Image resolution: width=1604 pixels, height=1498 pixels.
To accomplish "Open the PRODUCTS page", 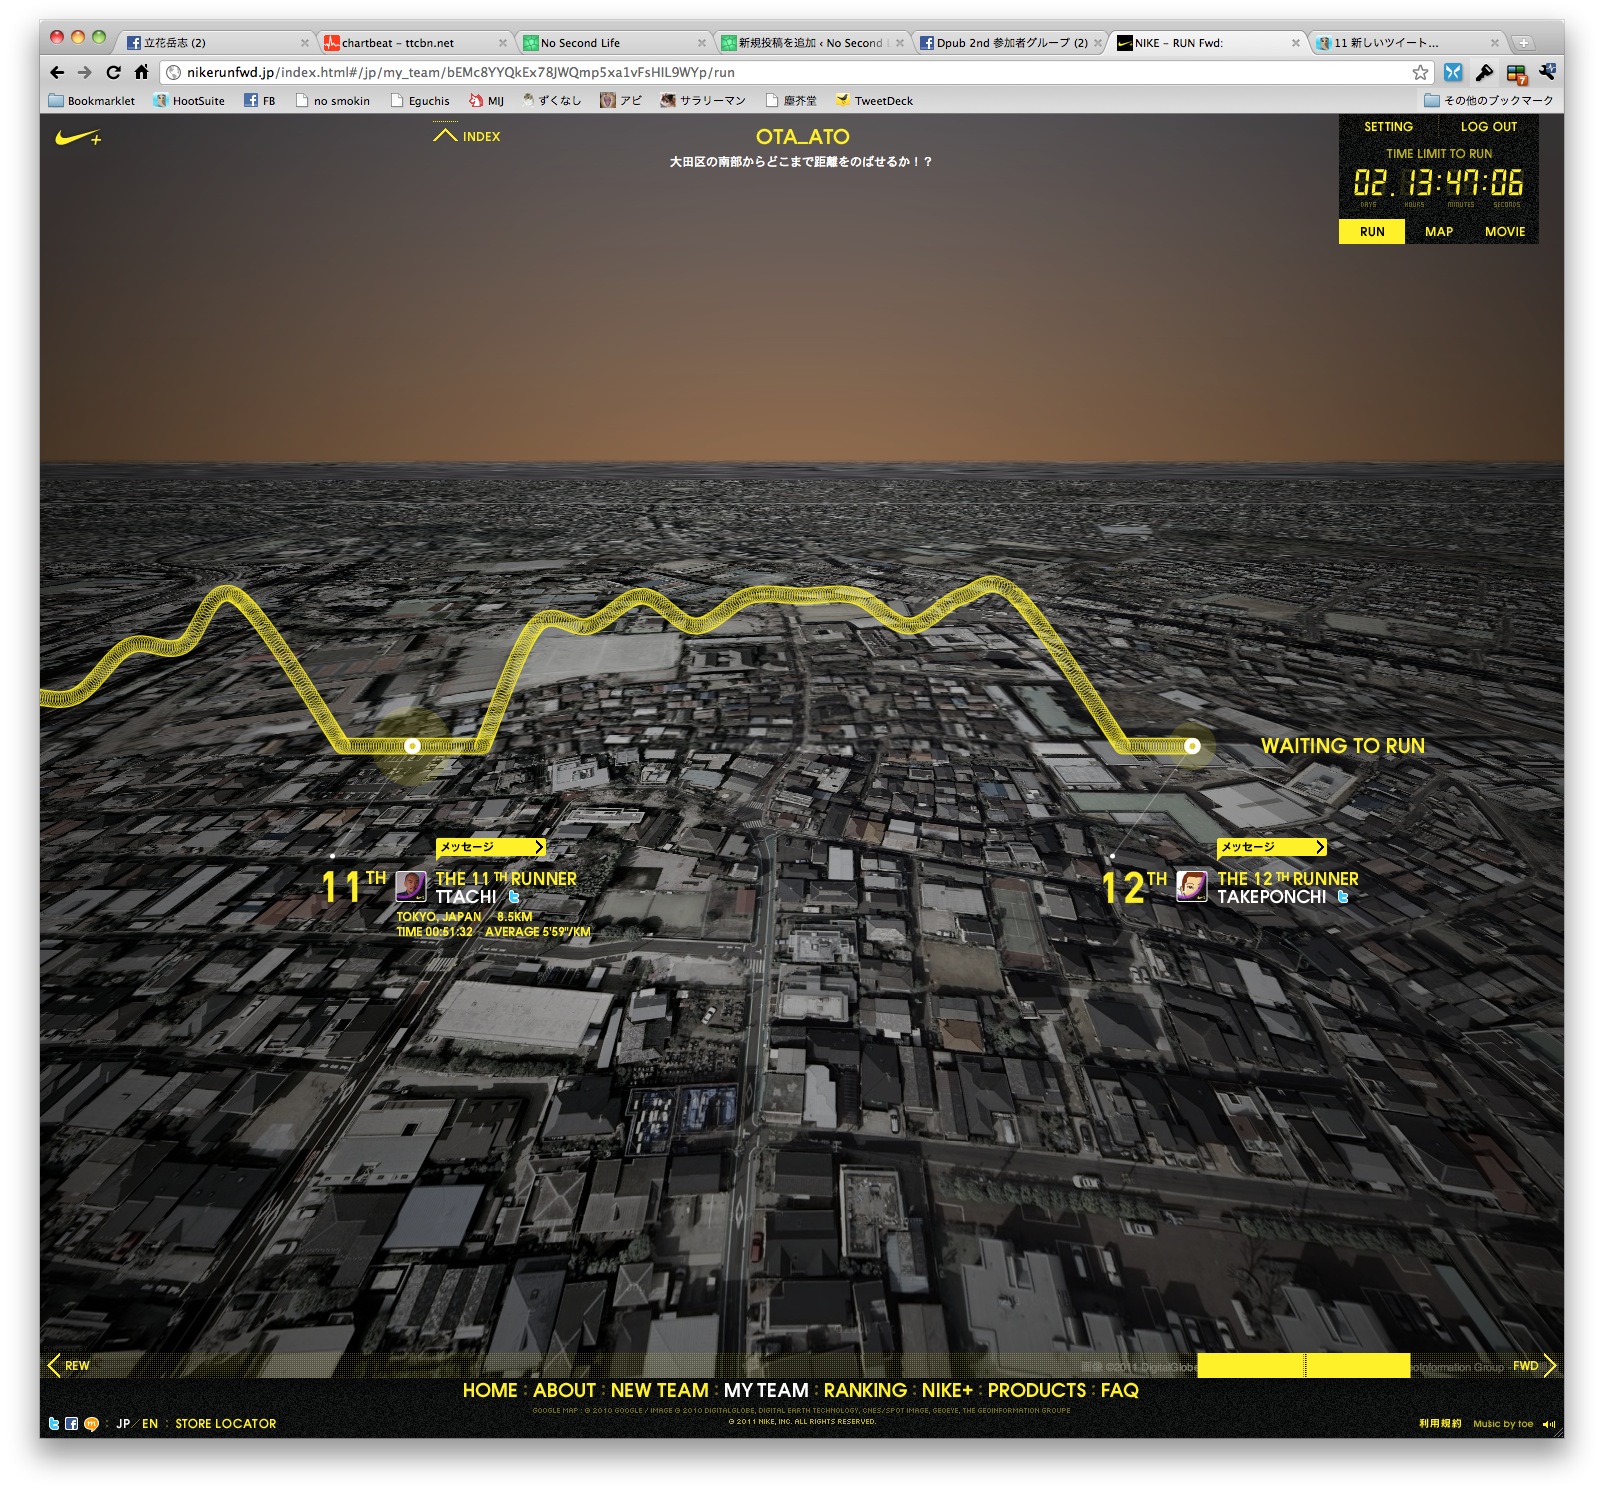I will (1037, 1390).
